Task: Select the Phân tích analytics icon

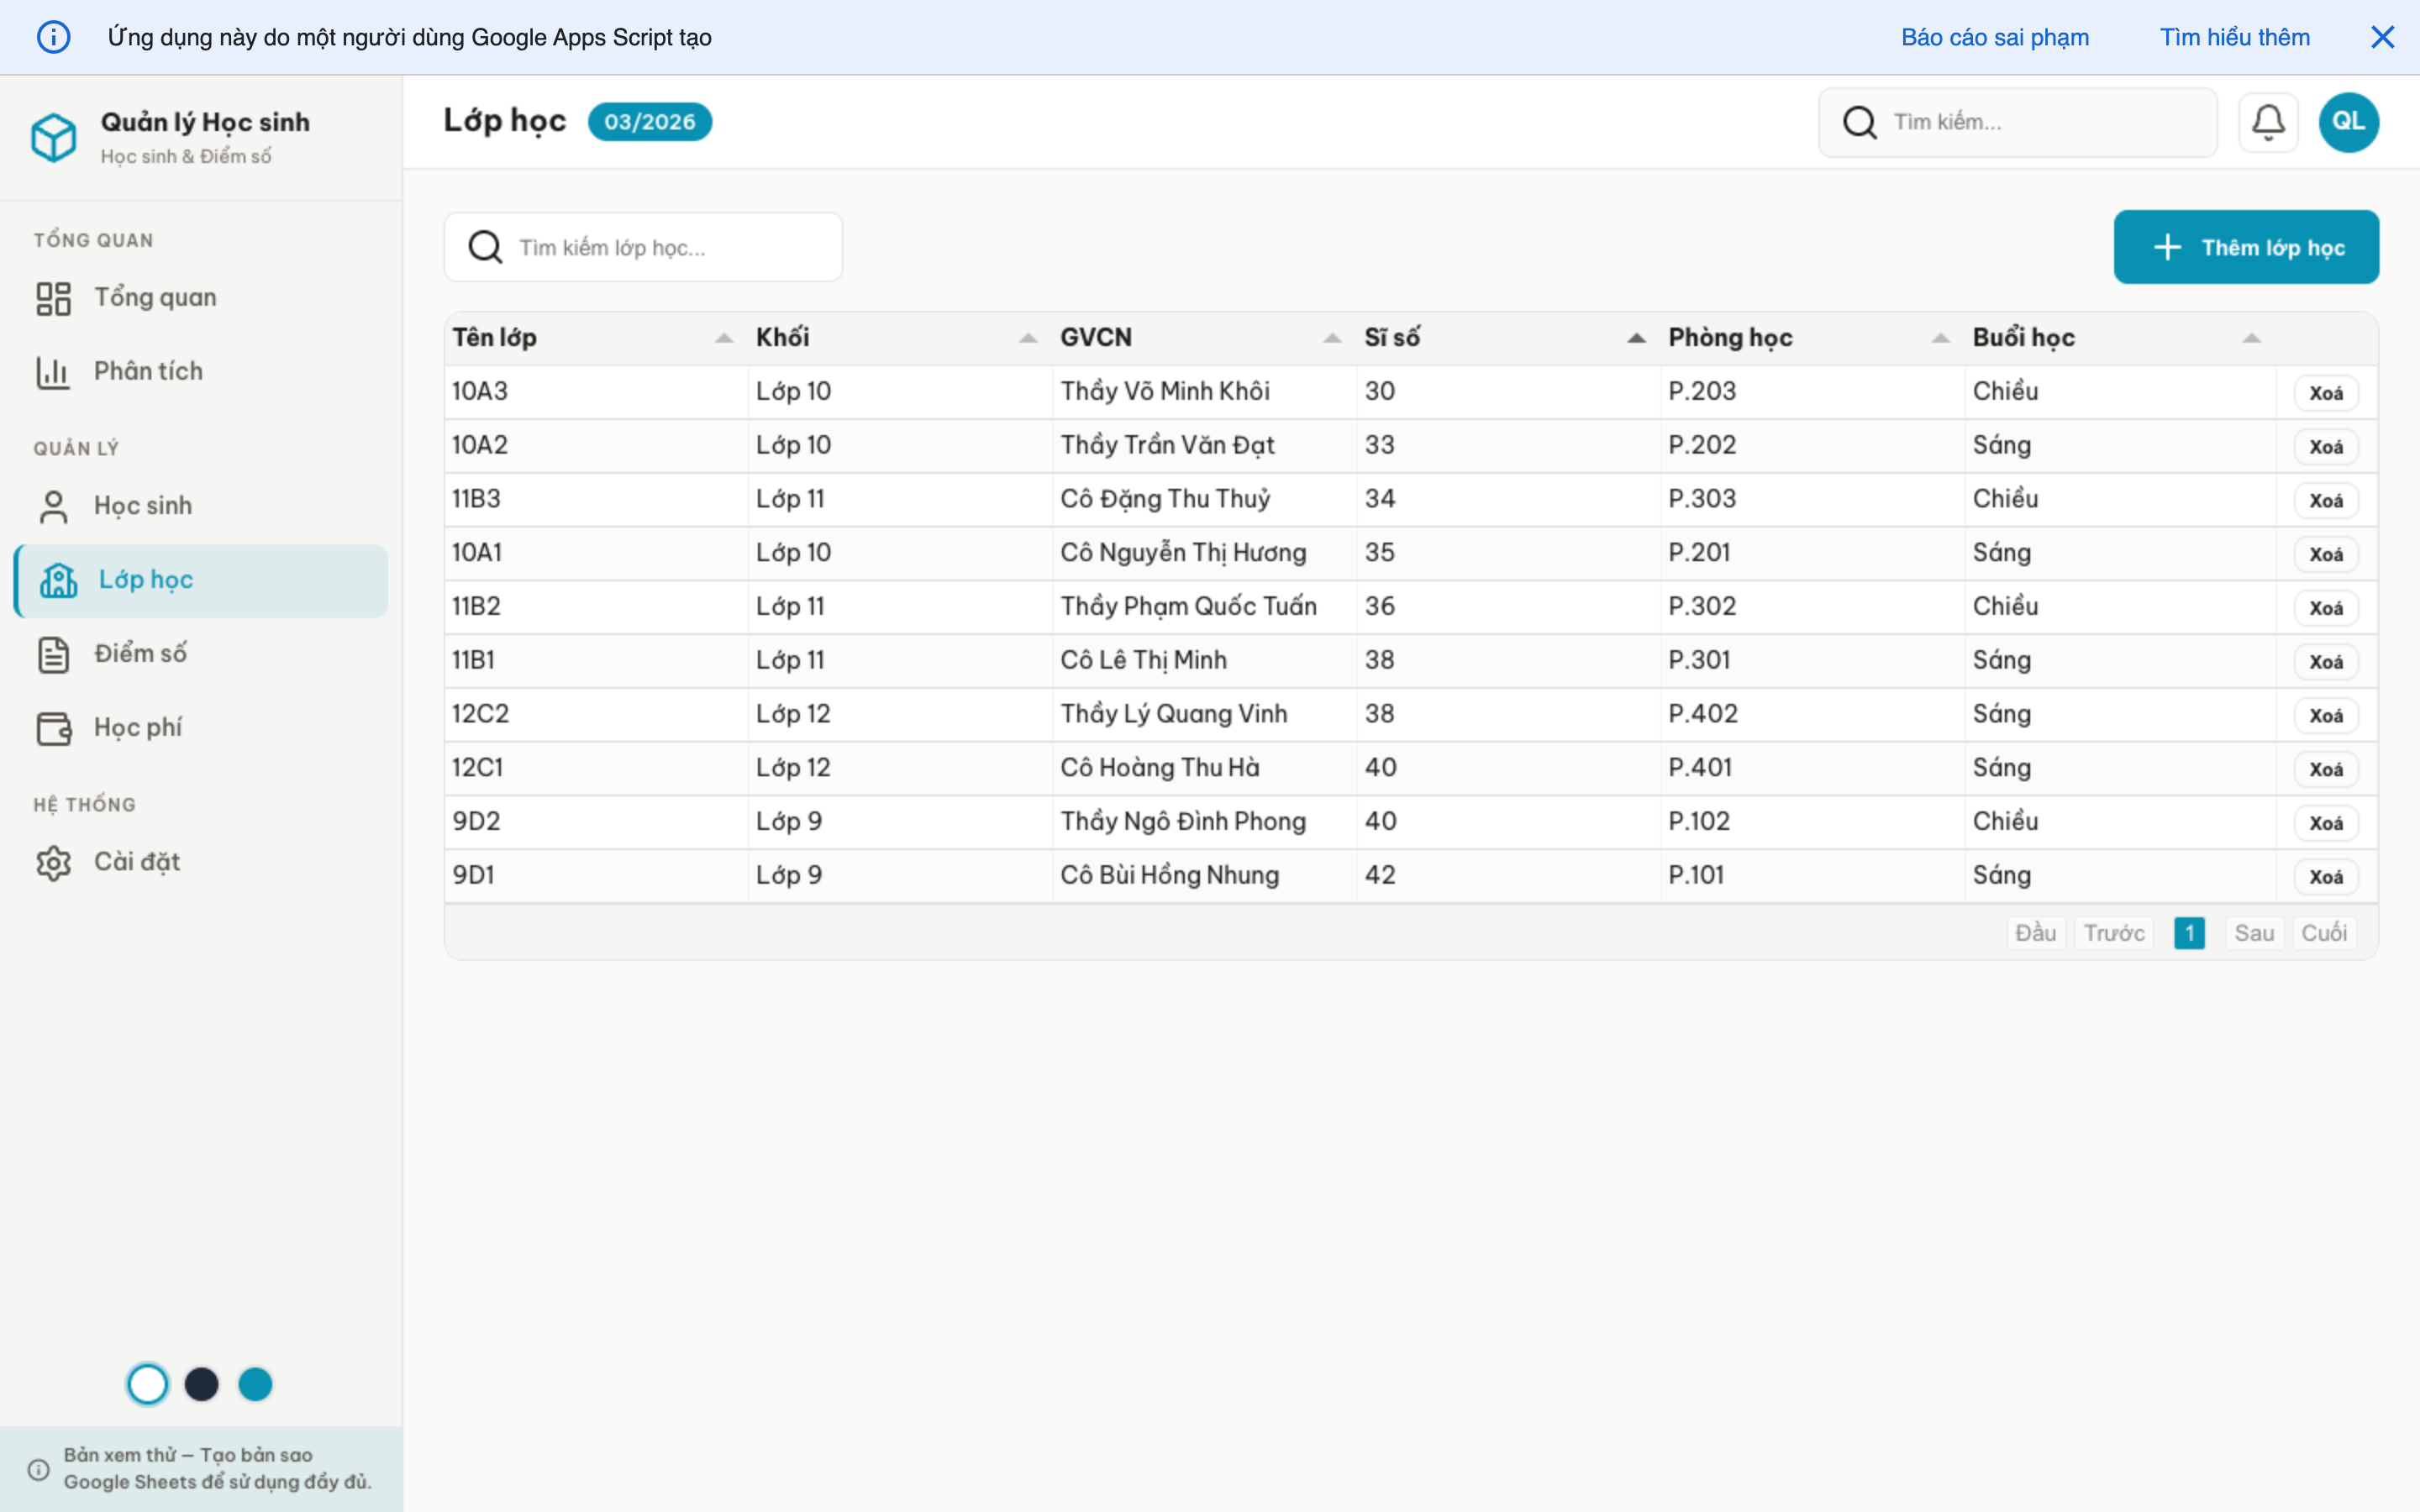Action: 53,371
